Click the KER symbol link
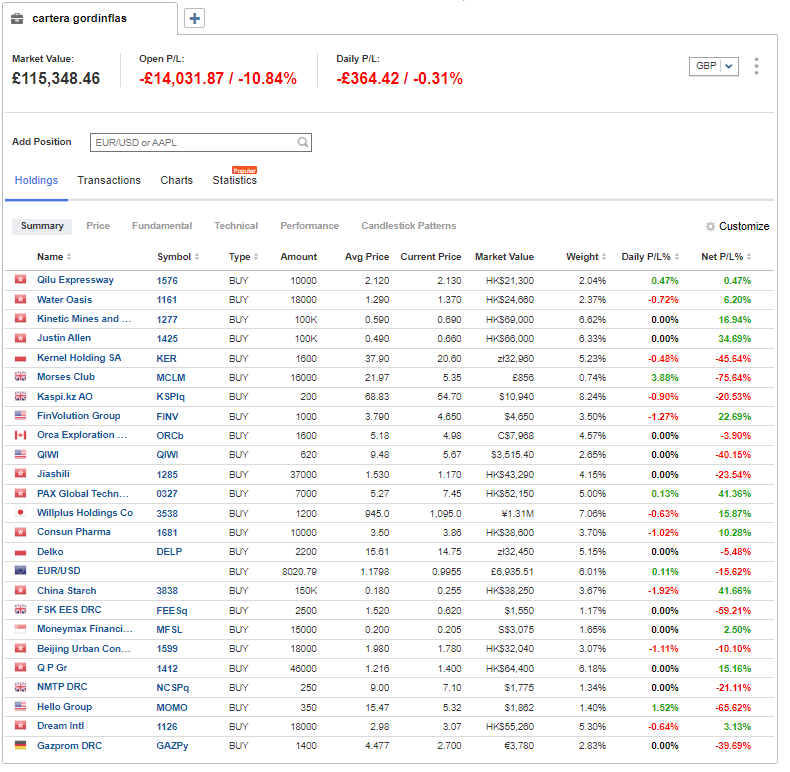Viewport: 790px width, 772px height. tap(166, 359)
